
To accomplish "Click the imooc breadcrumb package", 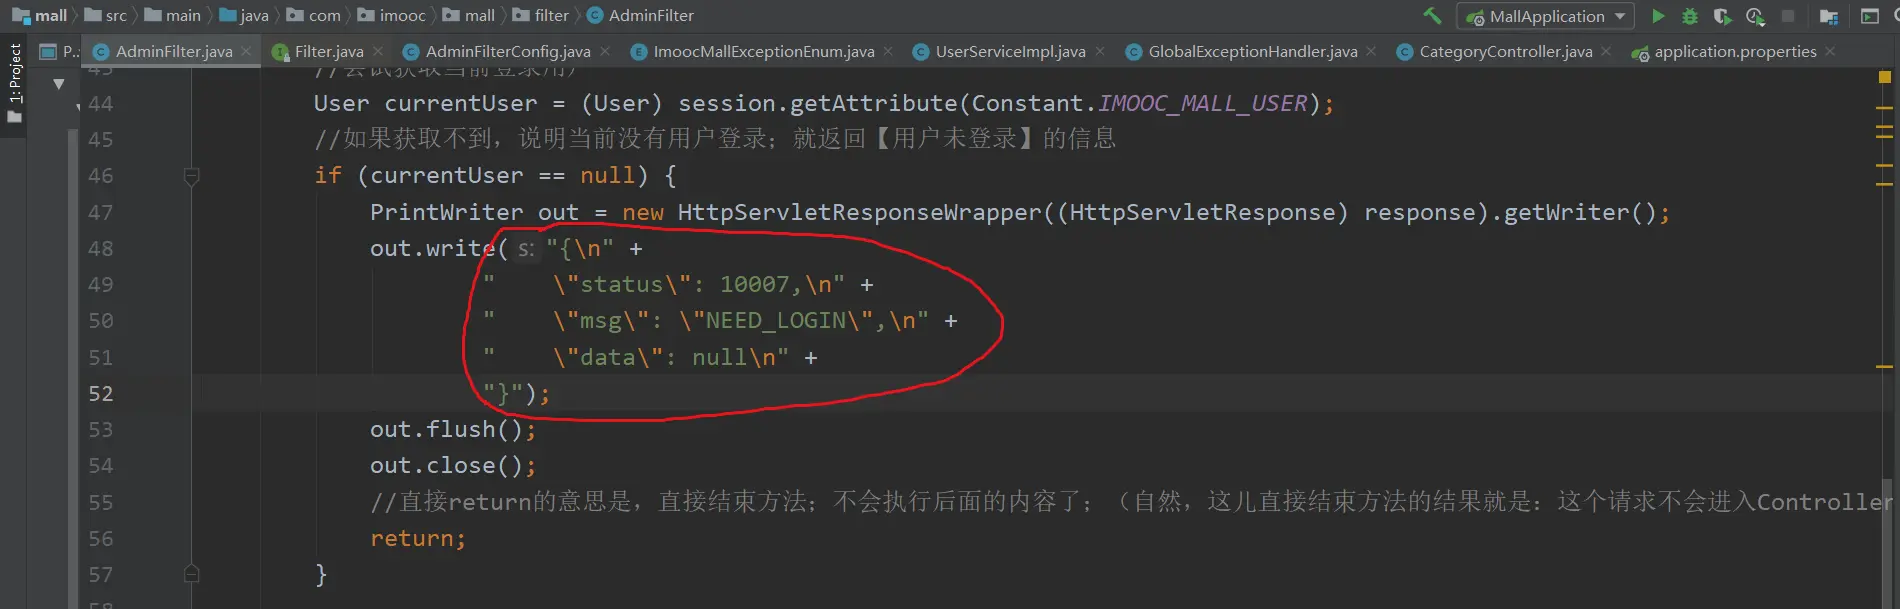I will pyautogui.click(x=392, y=15).
